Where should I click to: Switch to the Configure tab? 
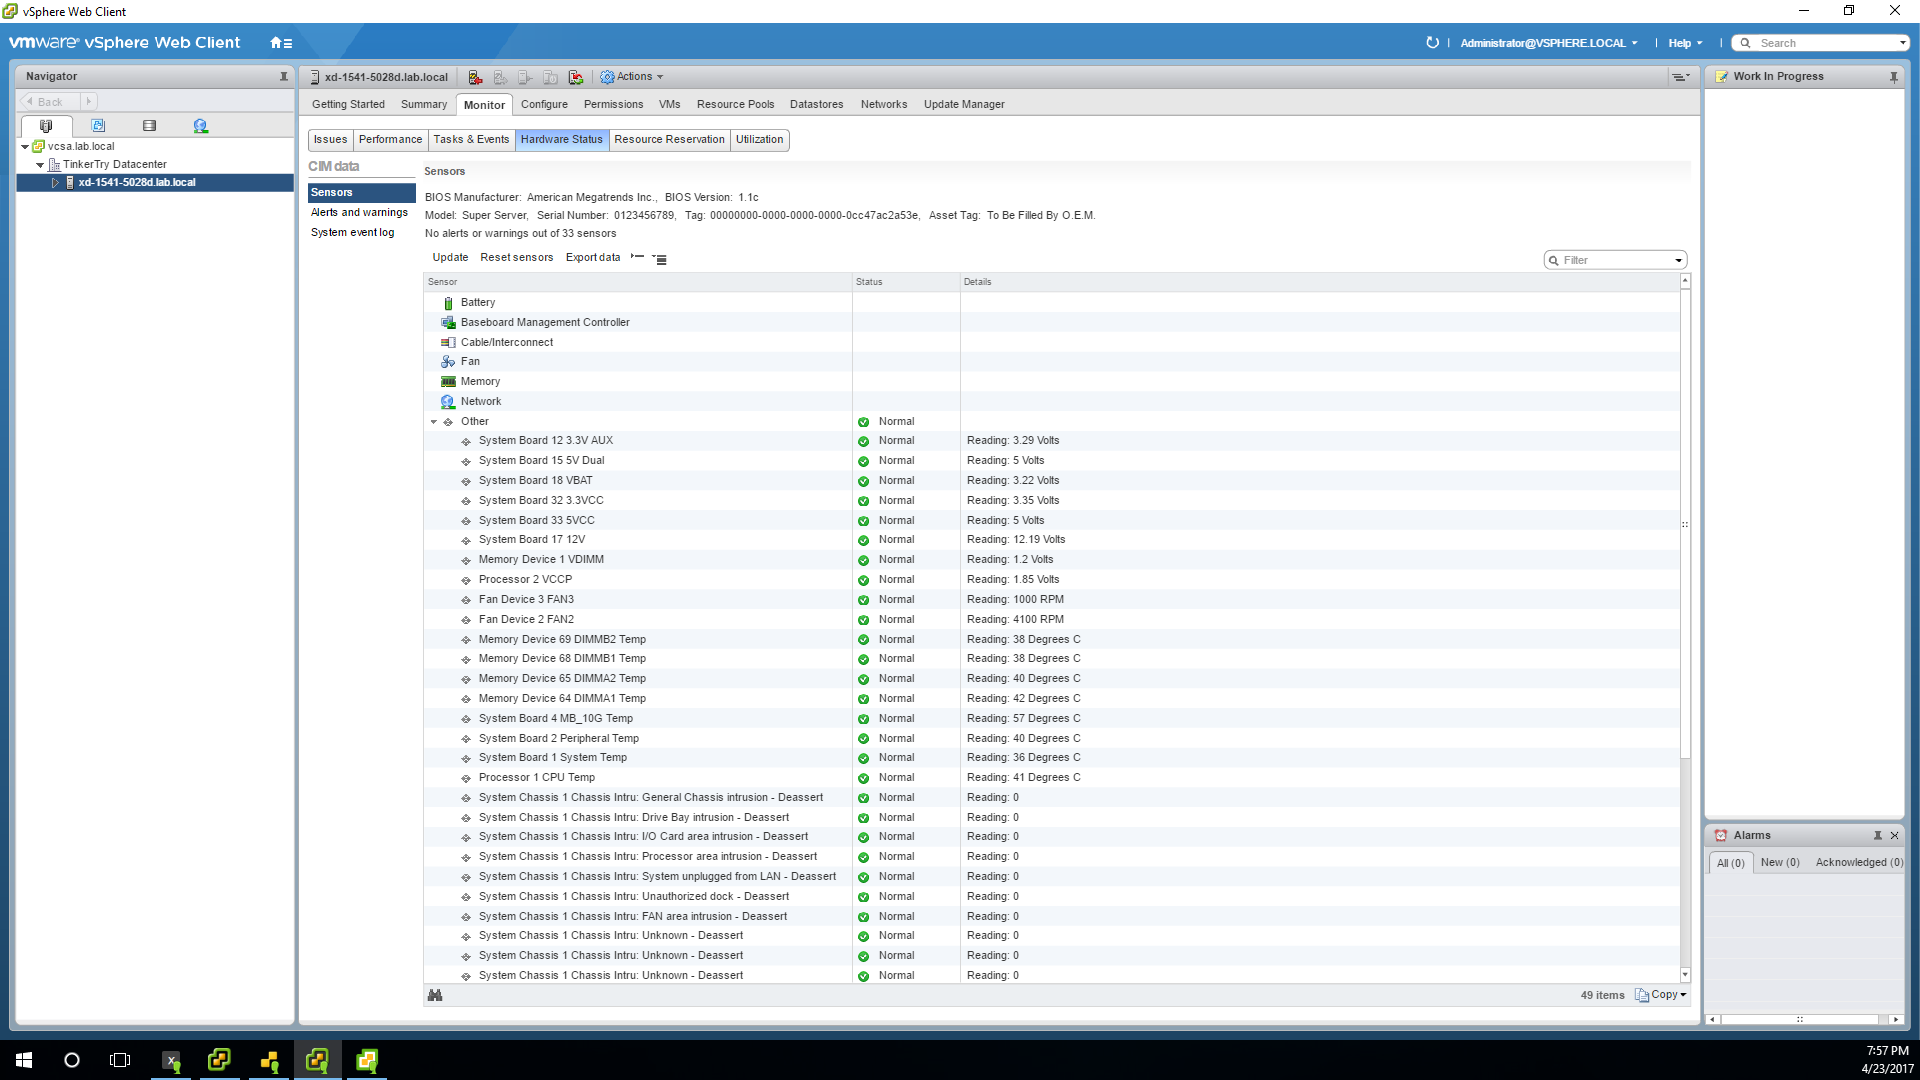[544, 104]
